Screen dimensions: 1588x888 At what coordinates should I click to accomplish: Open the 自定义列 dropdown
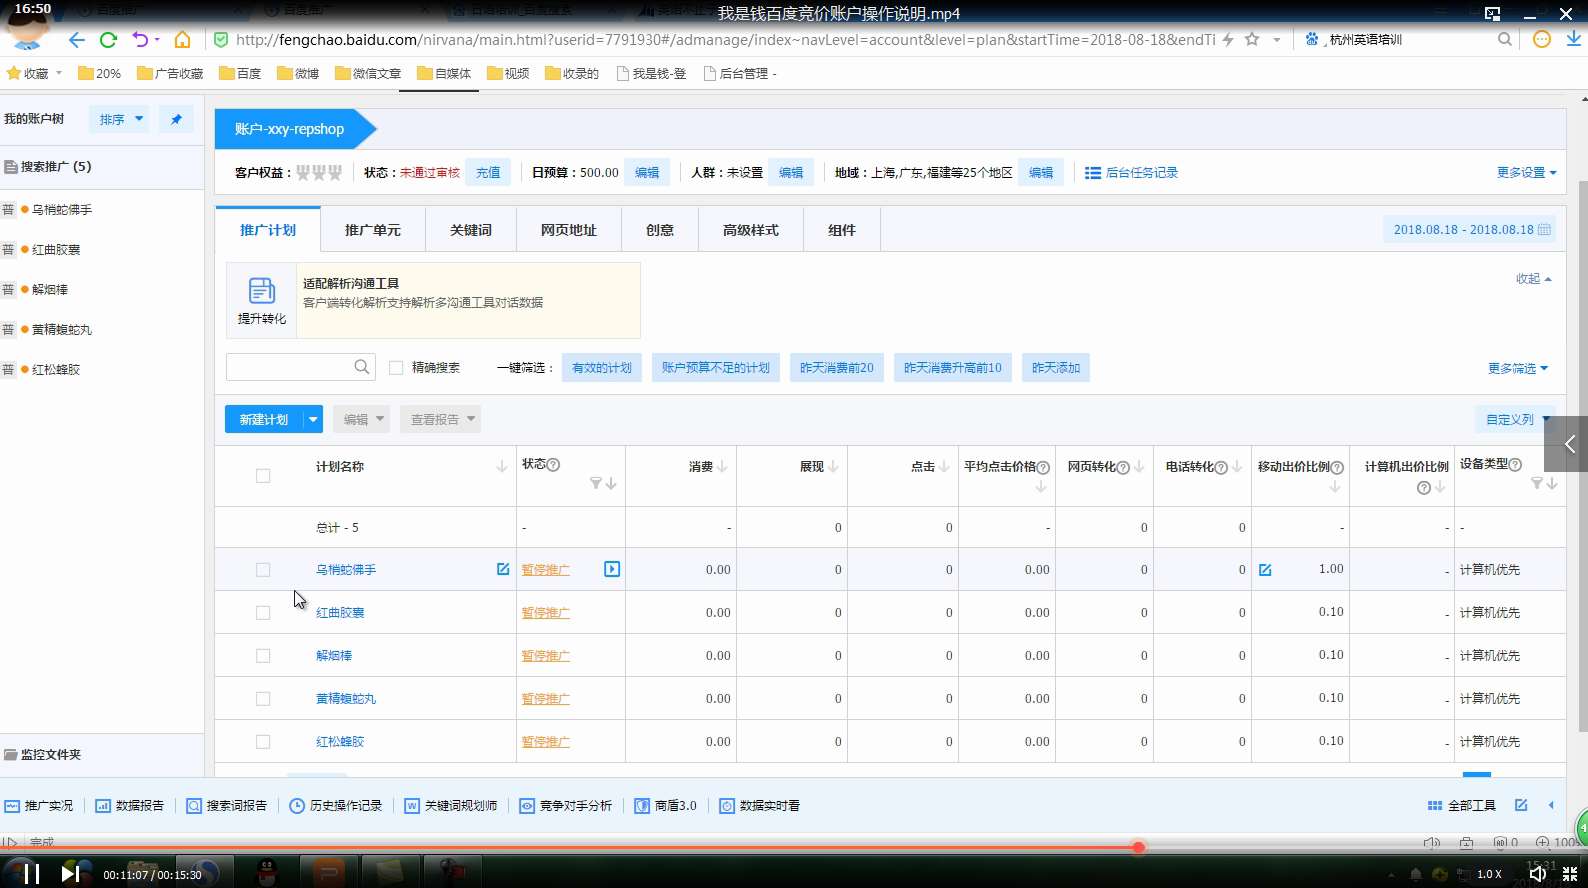[x=1518, y=419]
